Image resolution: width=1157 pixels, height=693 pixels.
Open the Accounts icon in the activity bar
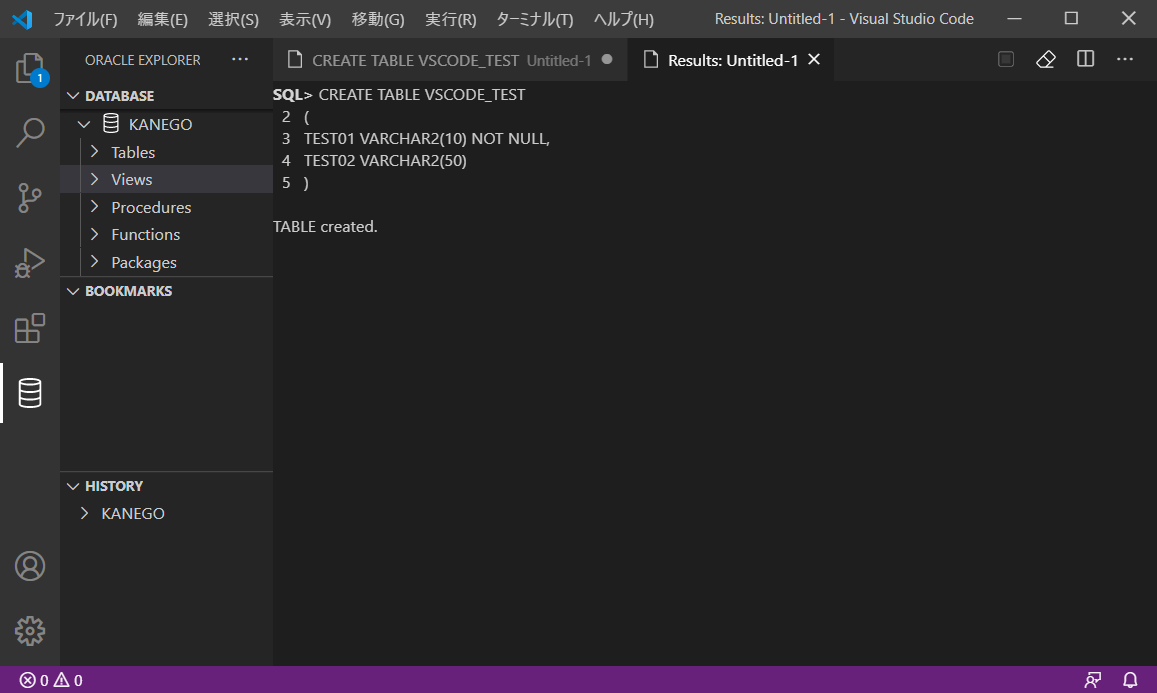[x=30, y=566]
